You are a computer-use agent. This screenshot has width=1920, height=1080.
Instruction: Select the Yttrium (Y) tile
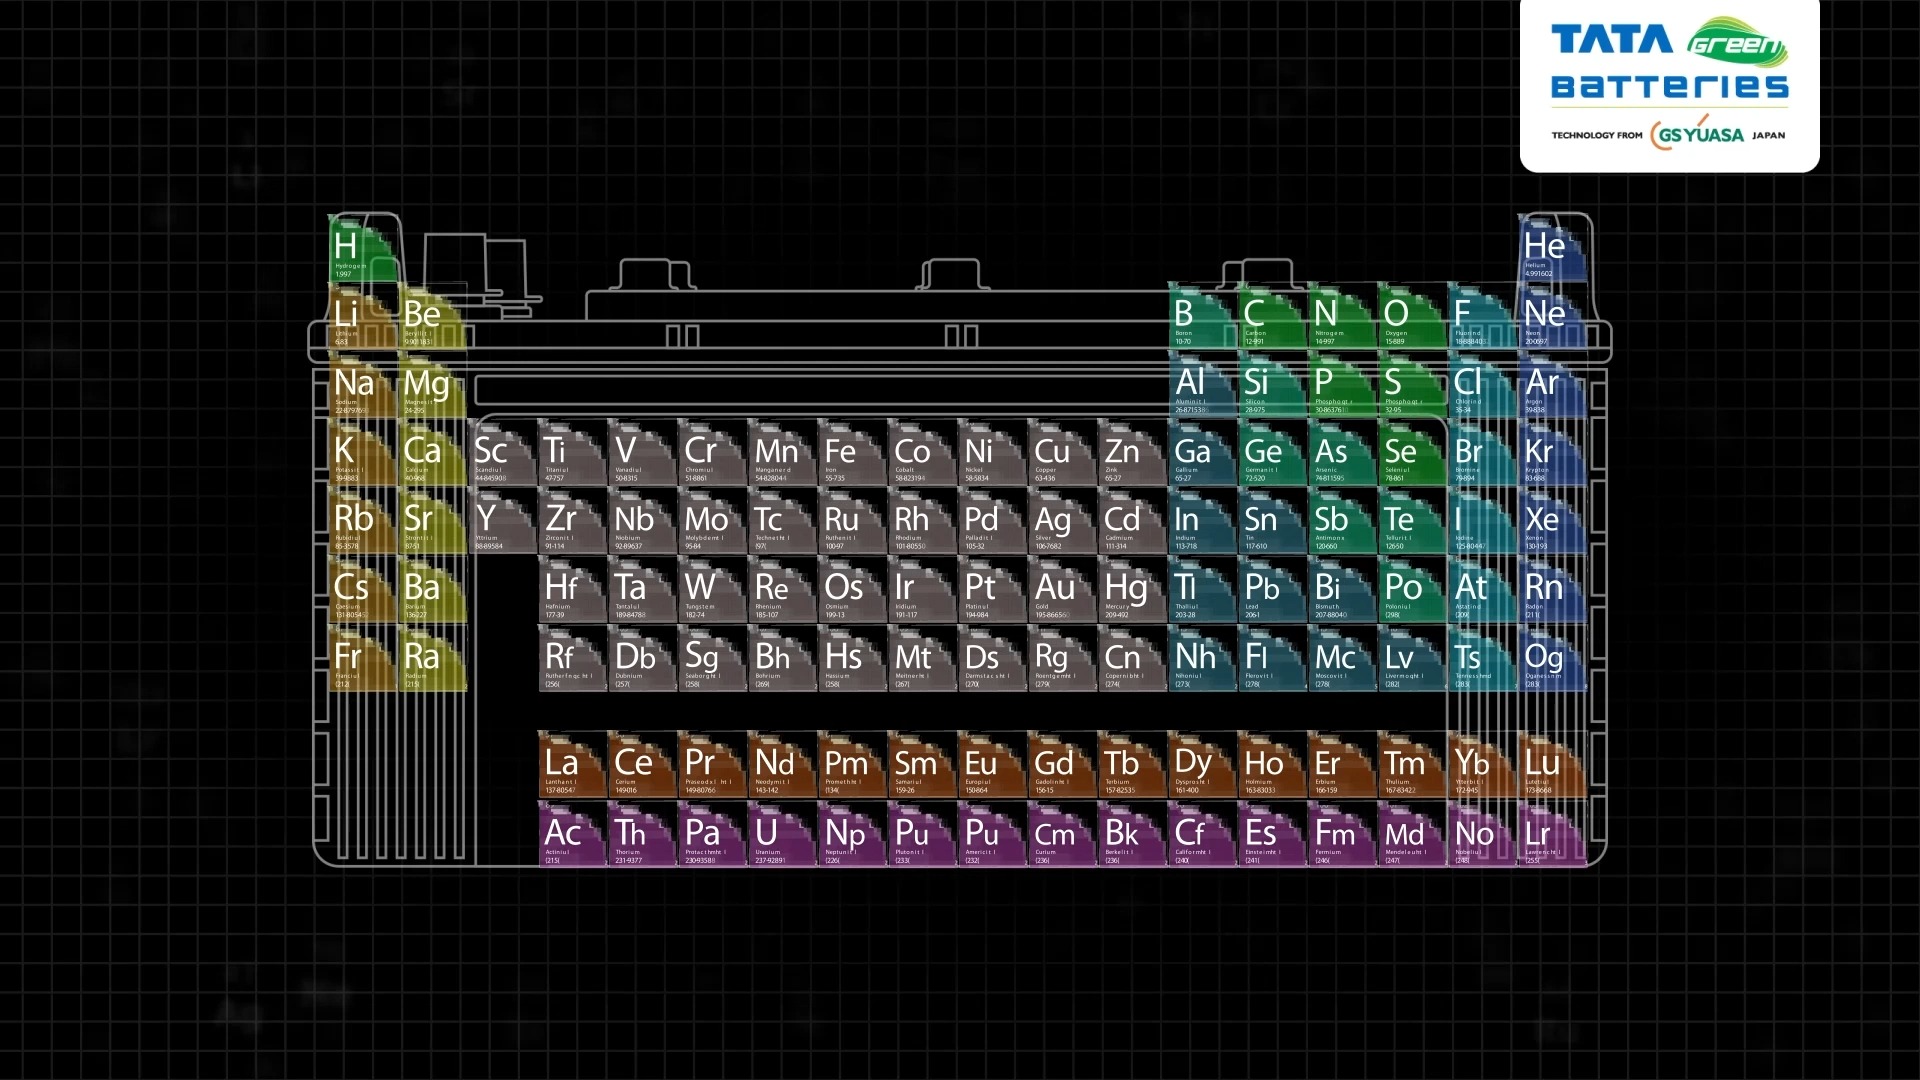[503, 520]
